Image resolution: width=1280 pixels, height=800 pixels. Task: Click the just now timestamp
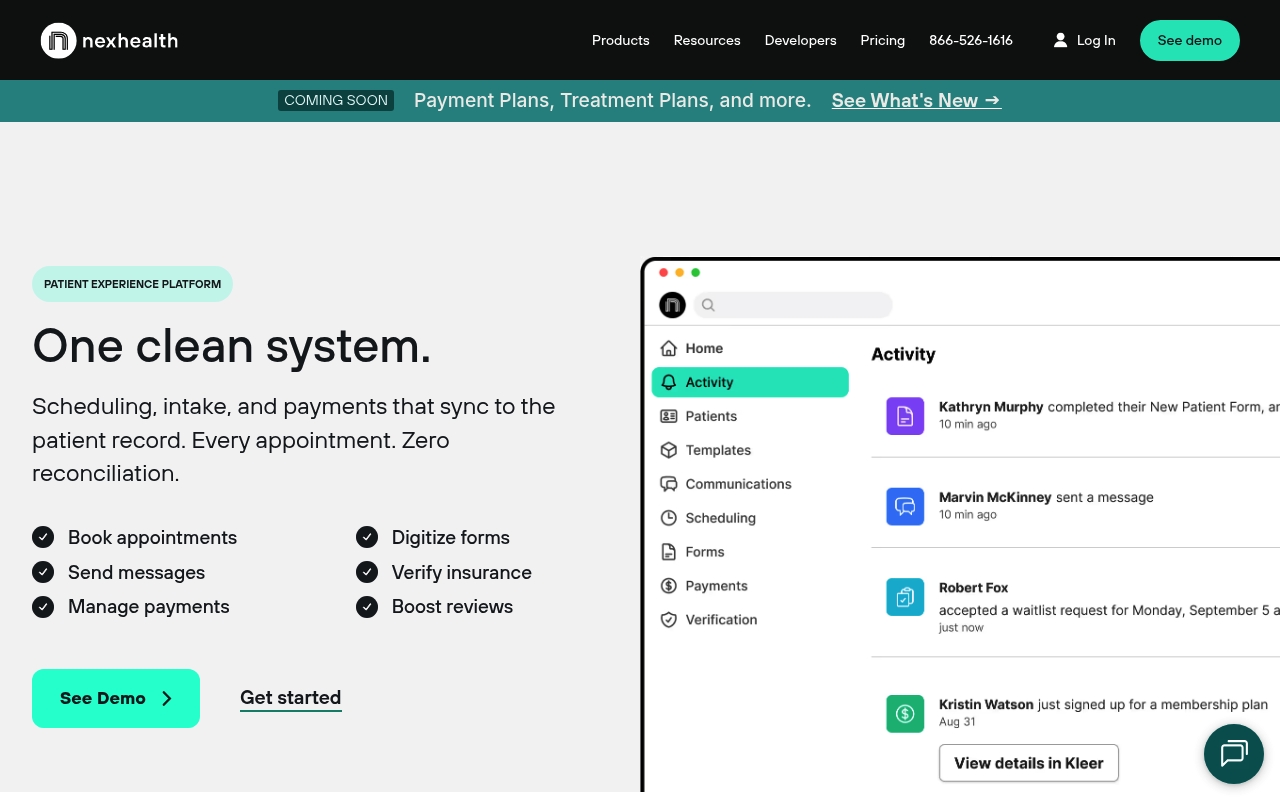pos(961,628)
